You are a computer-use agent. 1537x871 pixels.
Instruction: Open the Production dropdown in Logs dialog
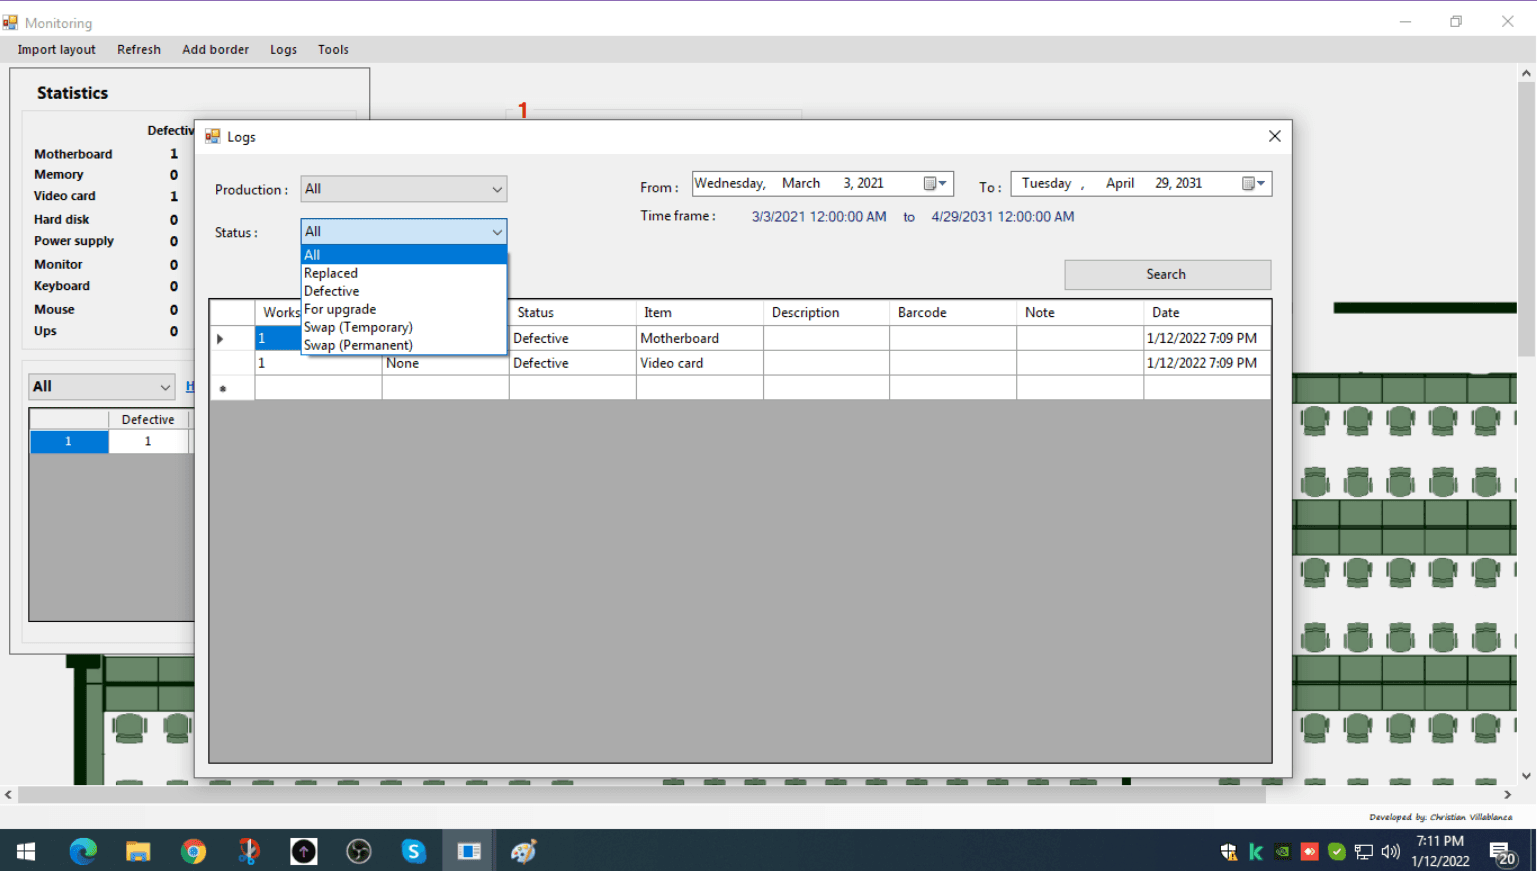click(497, 188)
